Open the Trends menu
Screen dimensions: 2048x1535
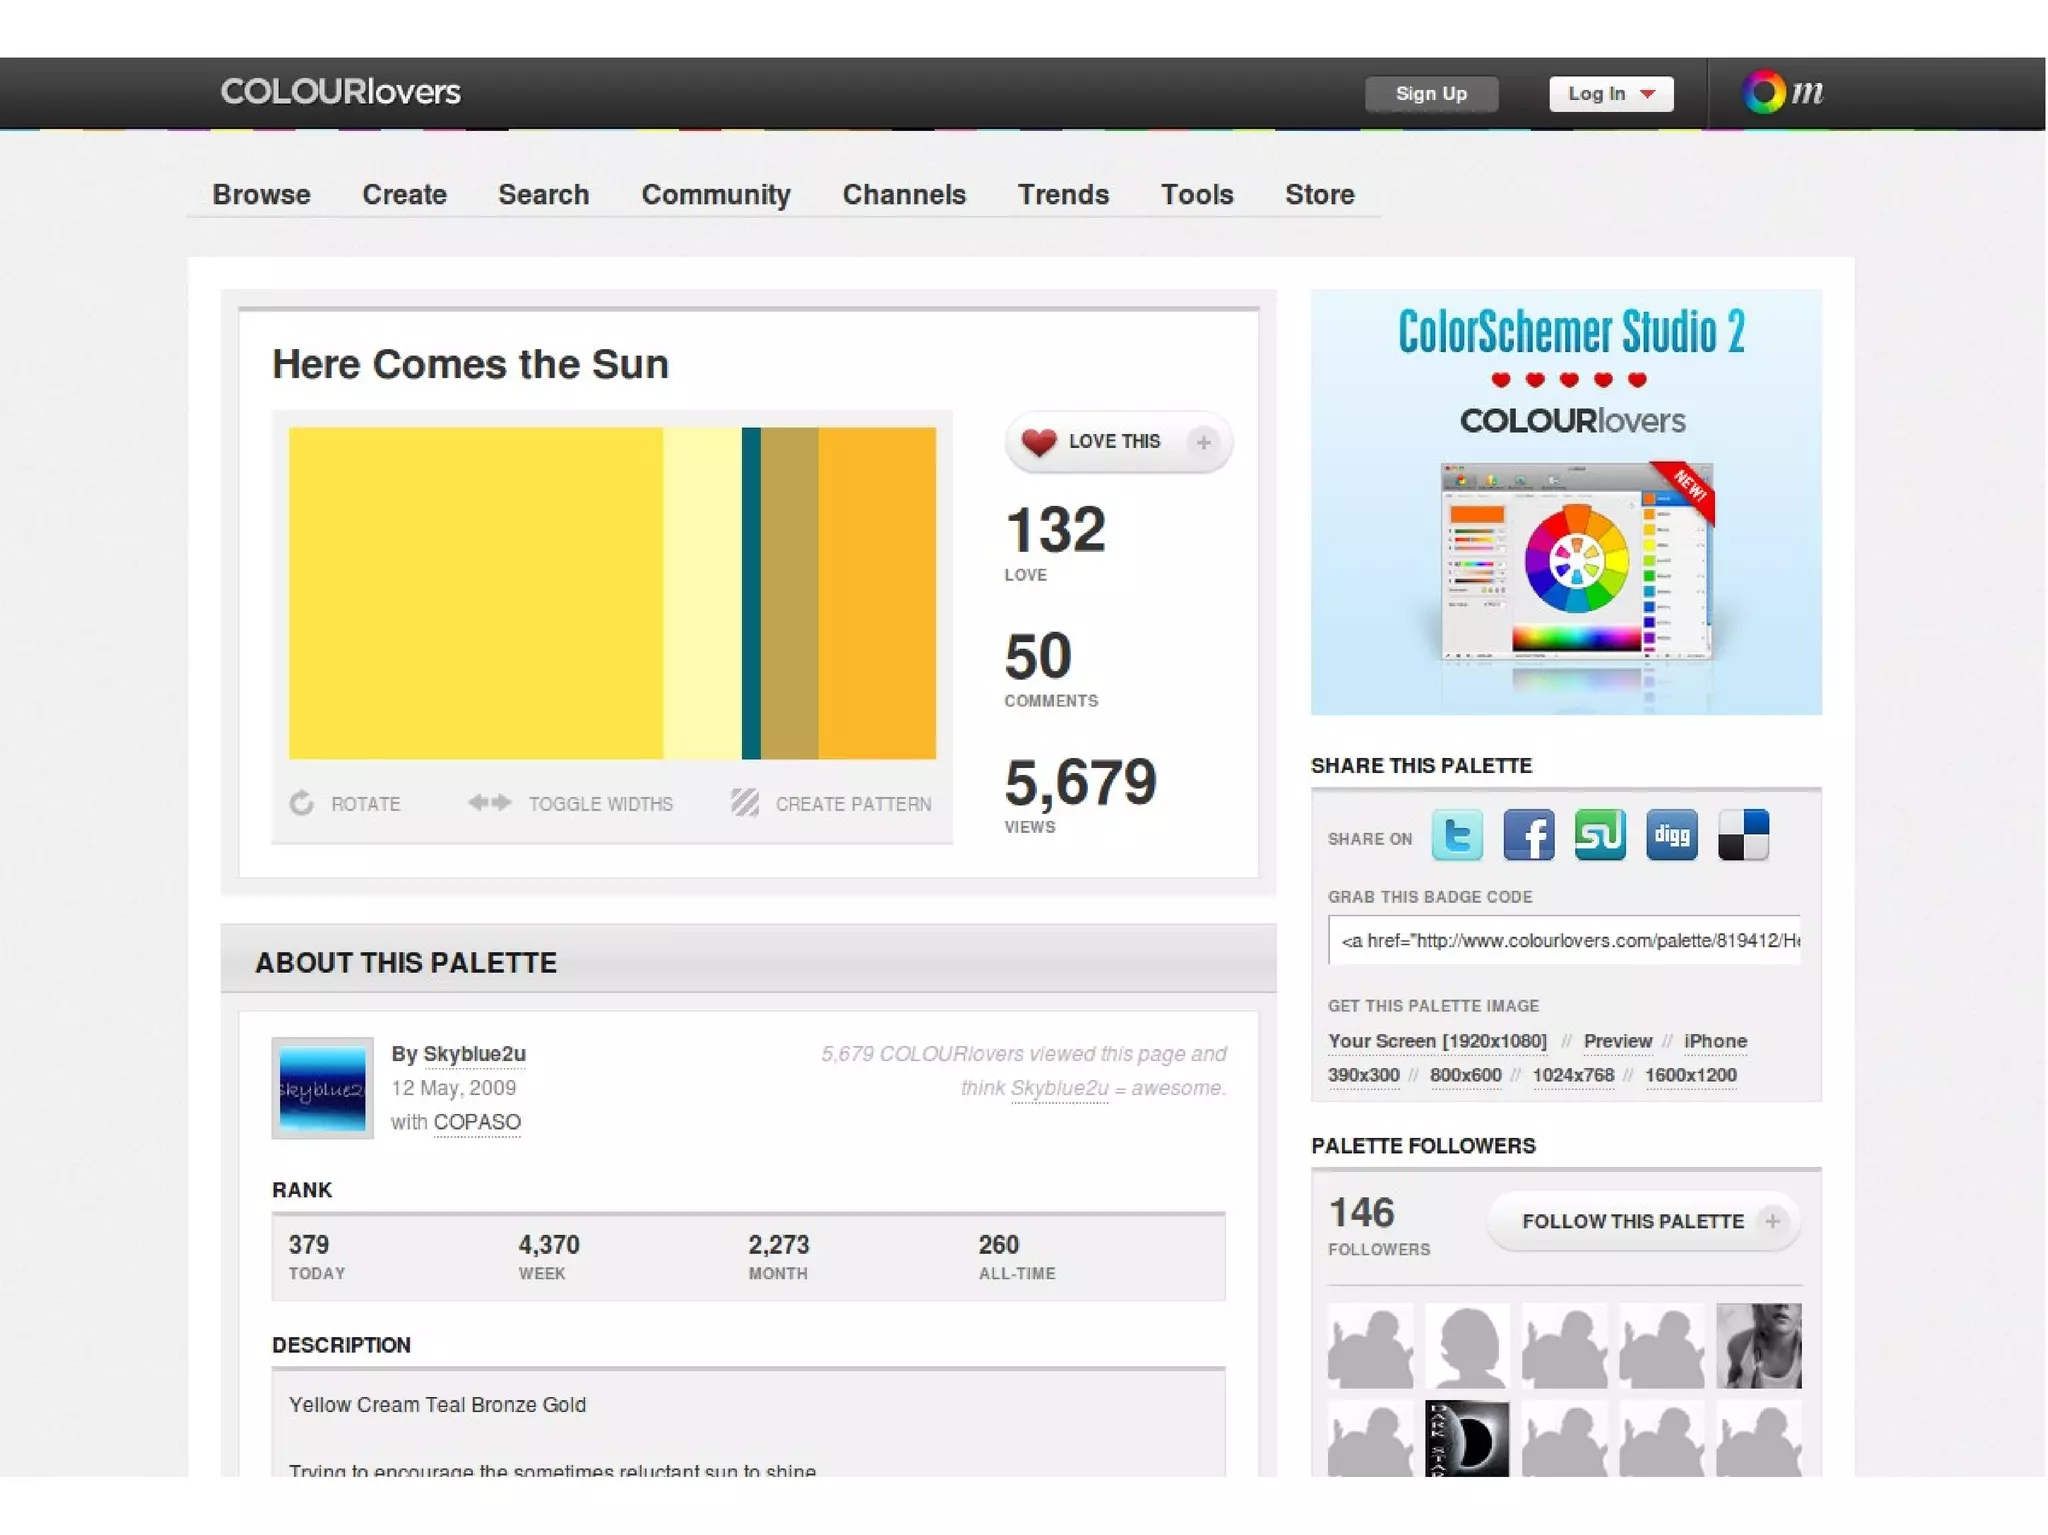coord(1062,194)
